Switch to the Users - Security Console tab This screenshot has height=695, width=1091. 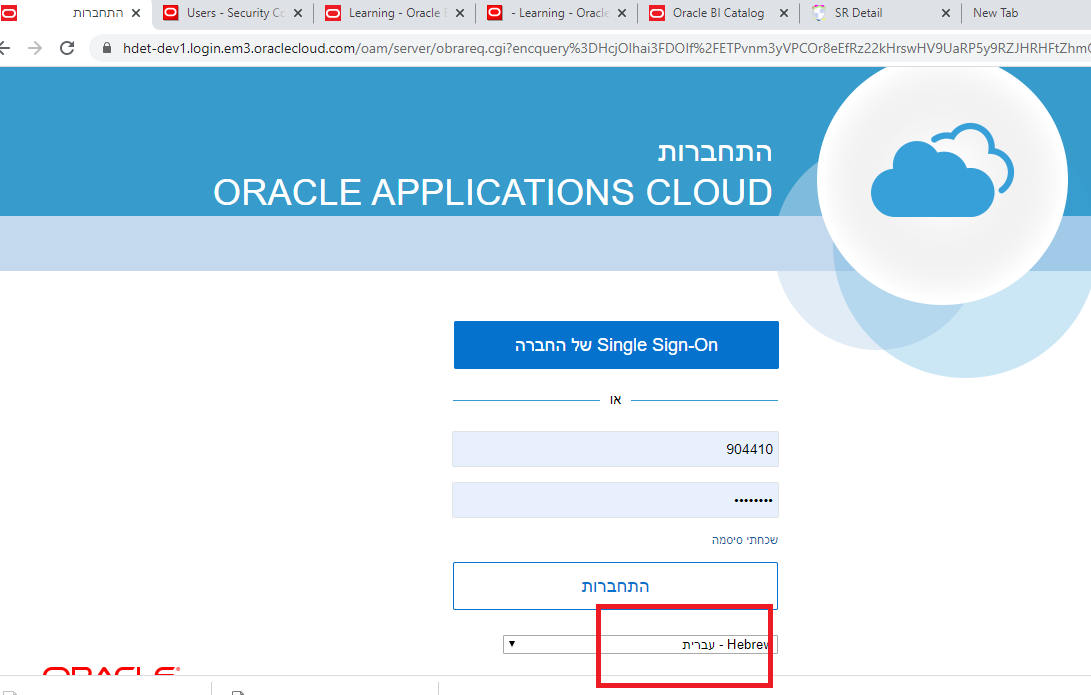pyautogui.click(x=235, y=13)
